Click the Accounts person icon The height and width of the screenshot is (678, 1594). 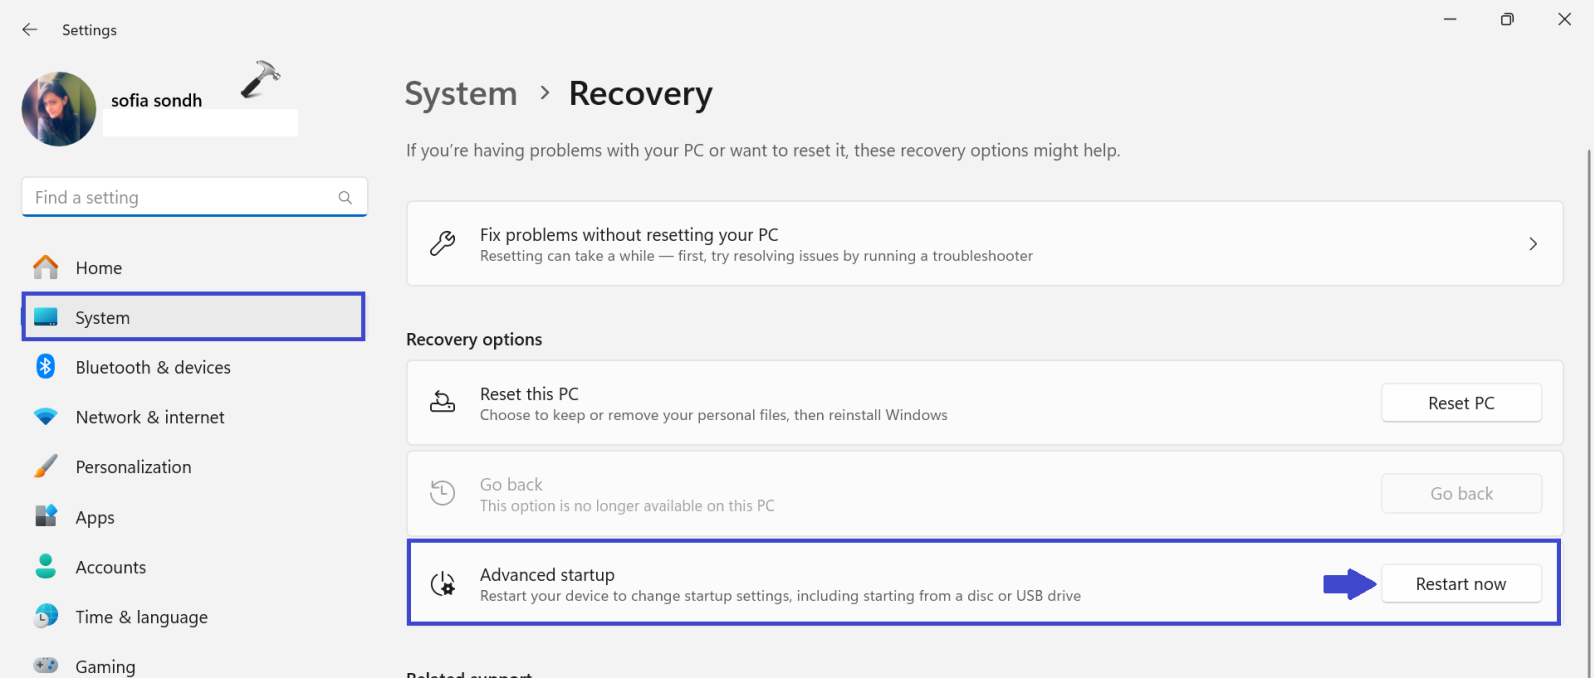46,567
